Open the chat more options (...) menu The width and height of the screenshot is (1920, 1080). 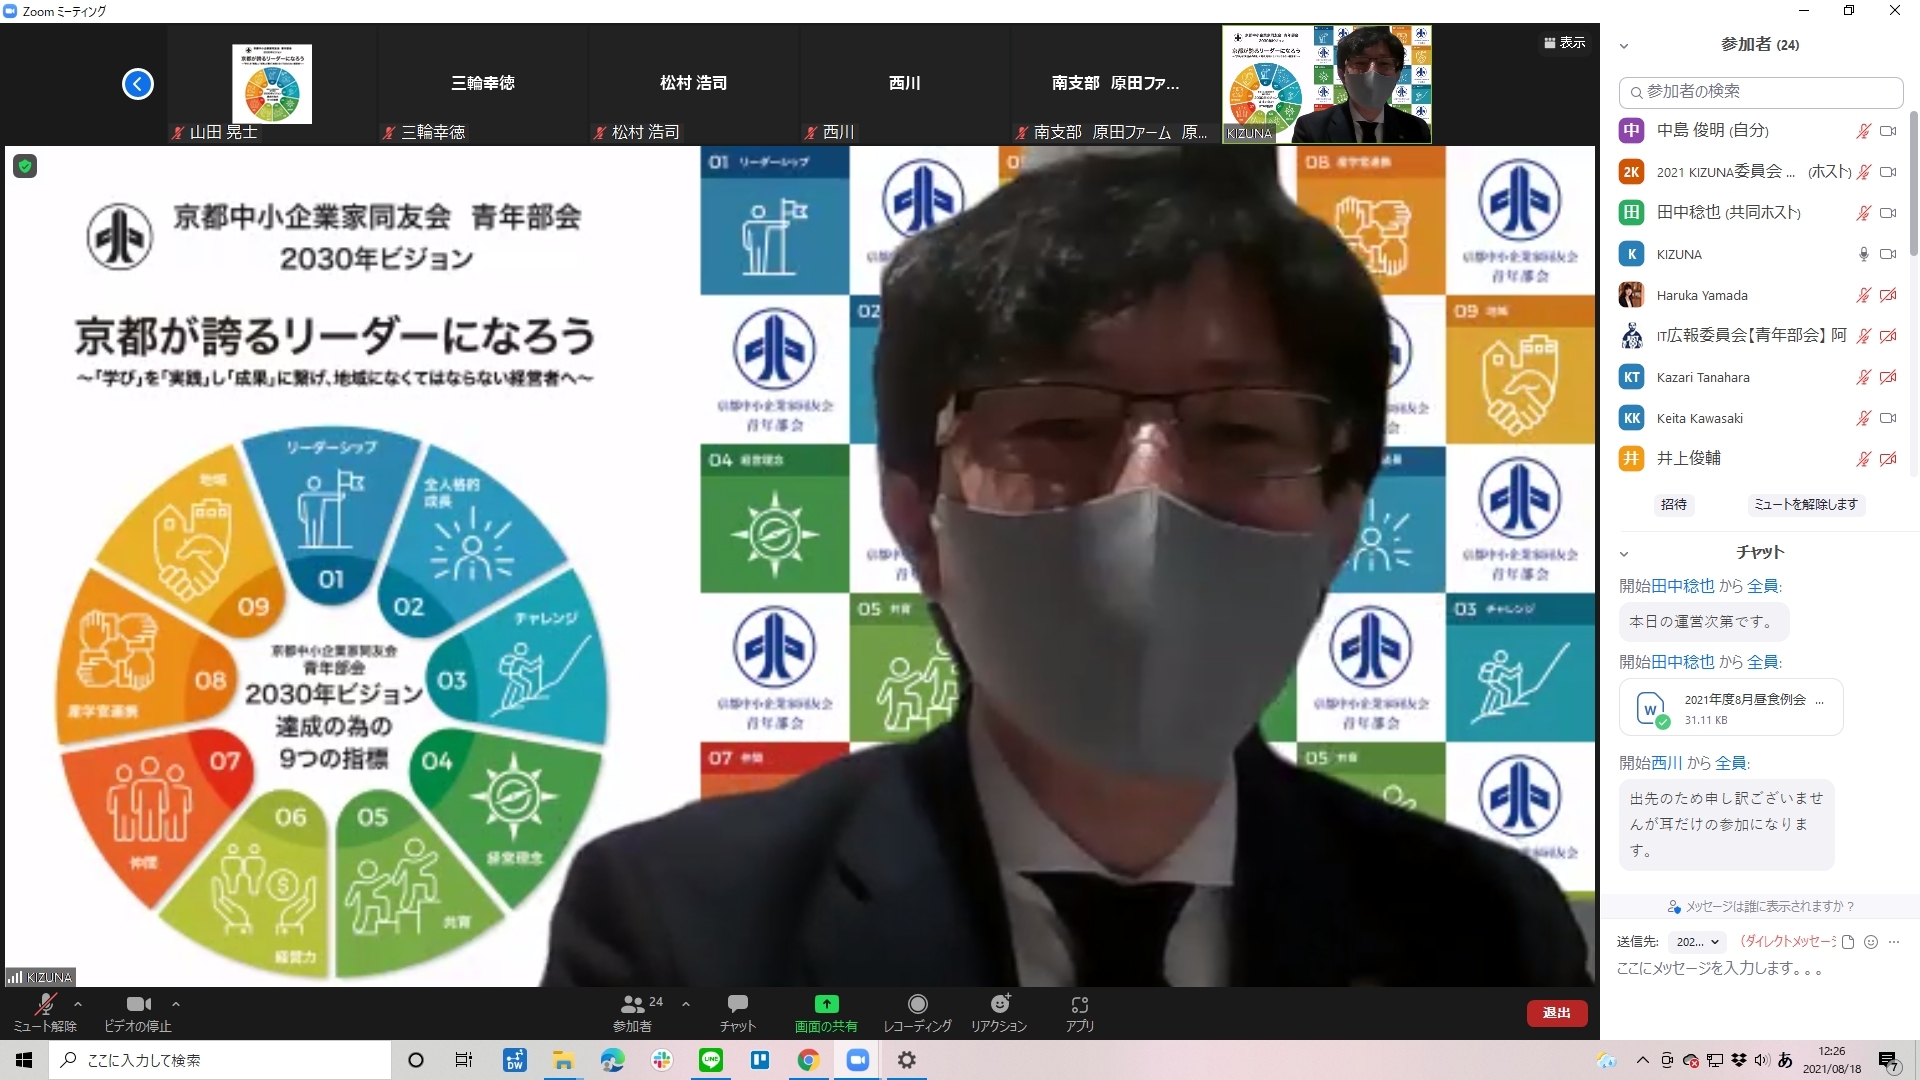[1893, 942]
